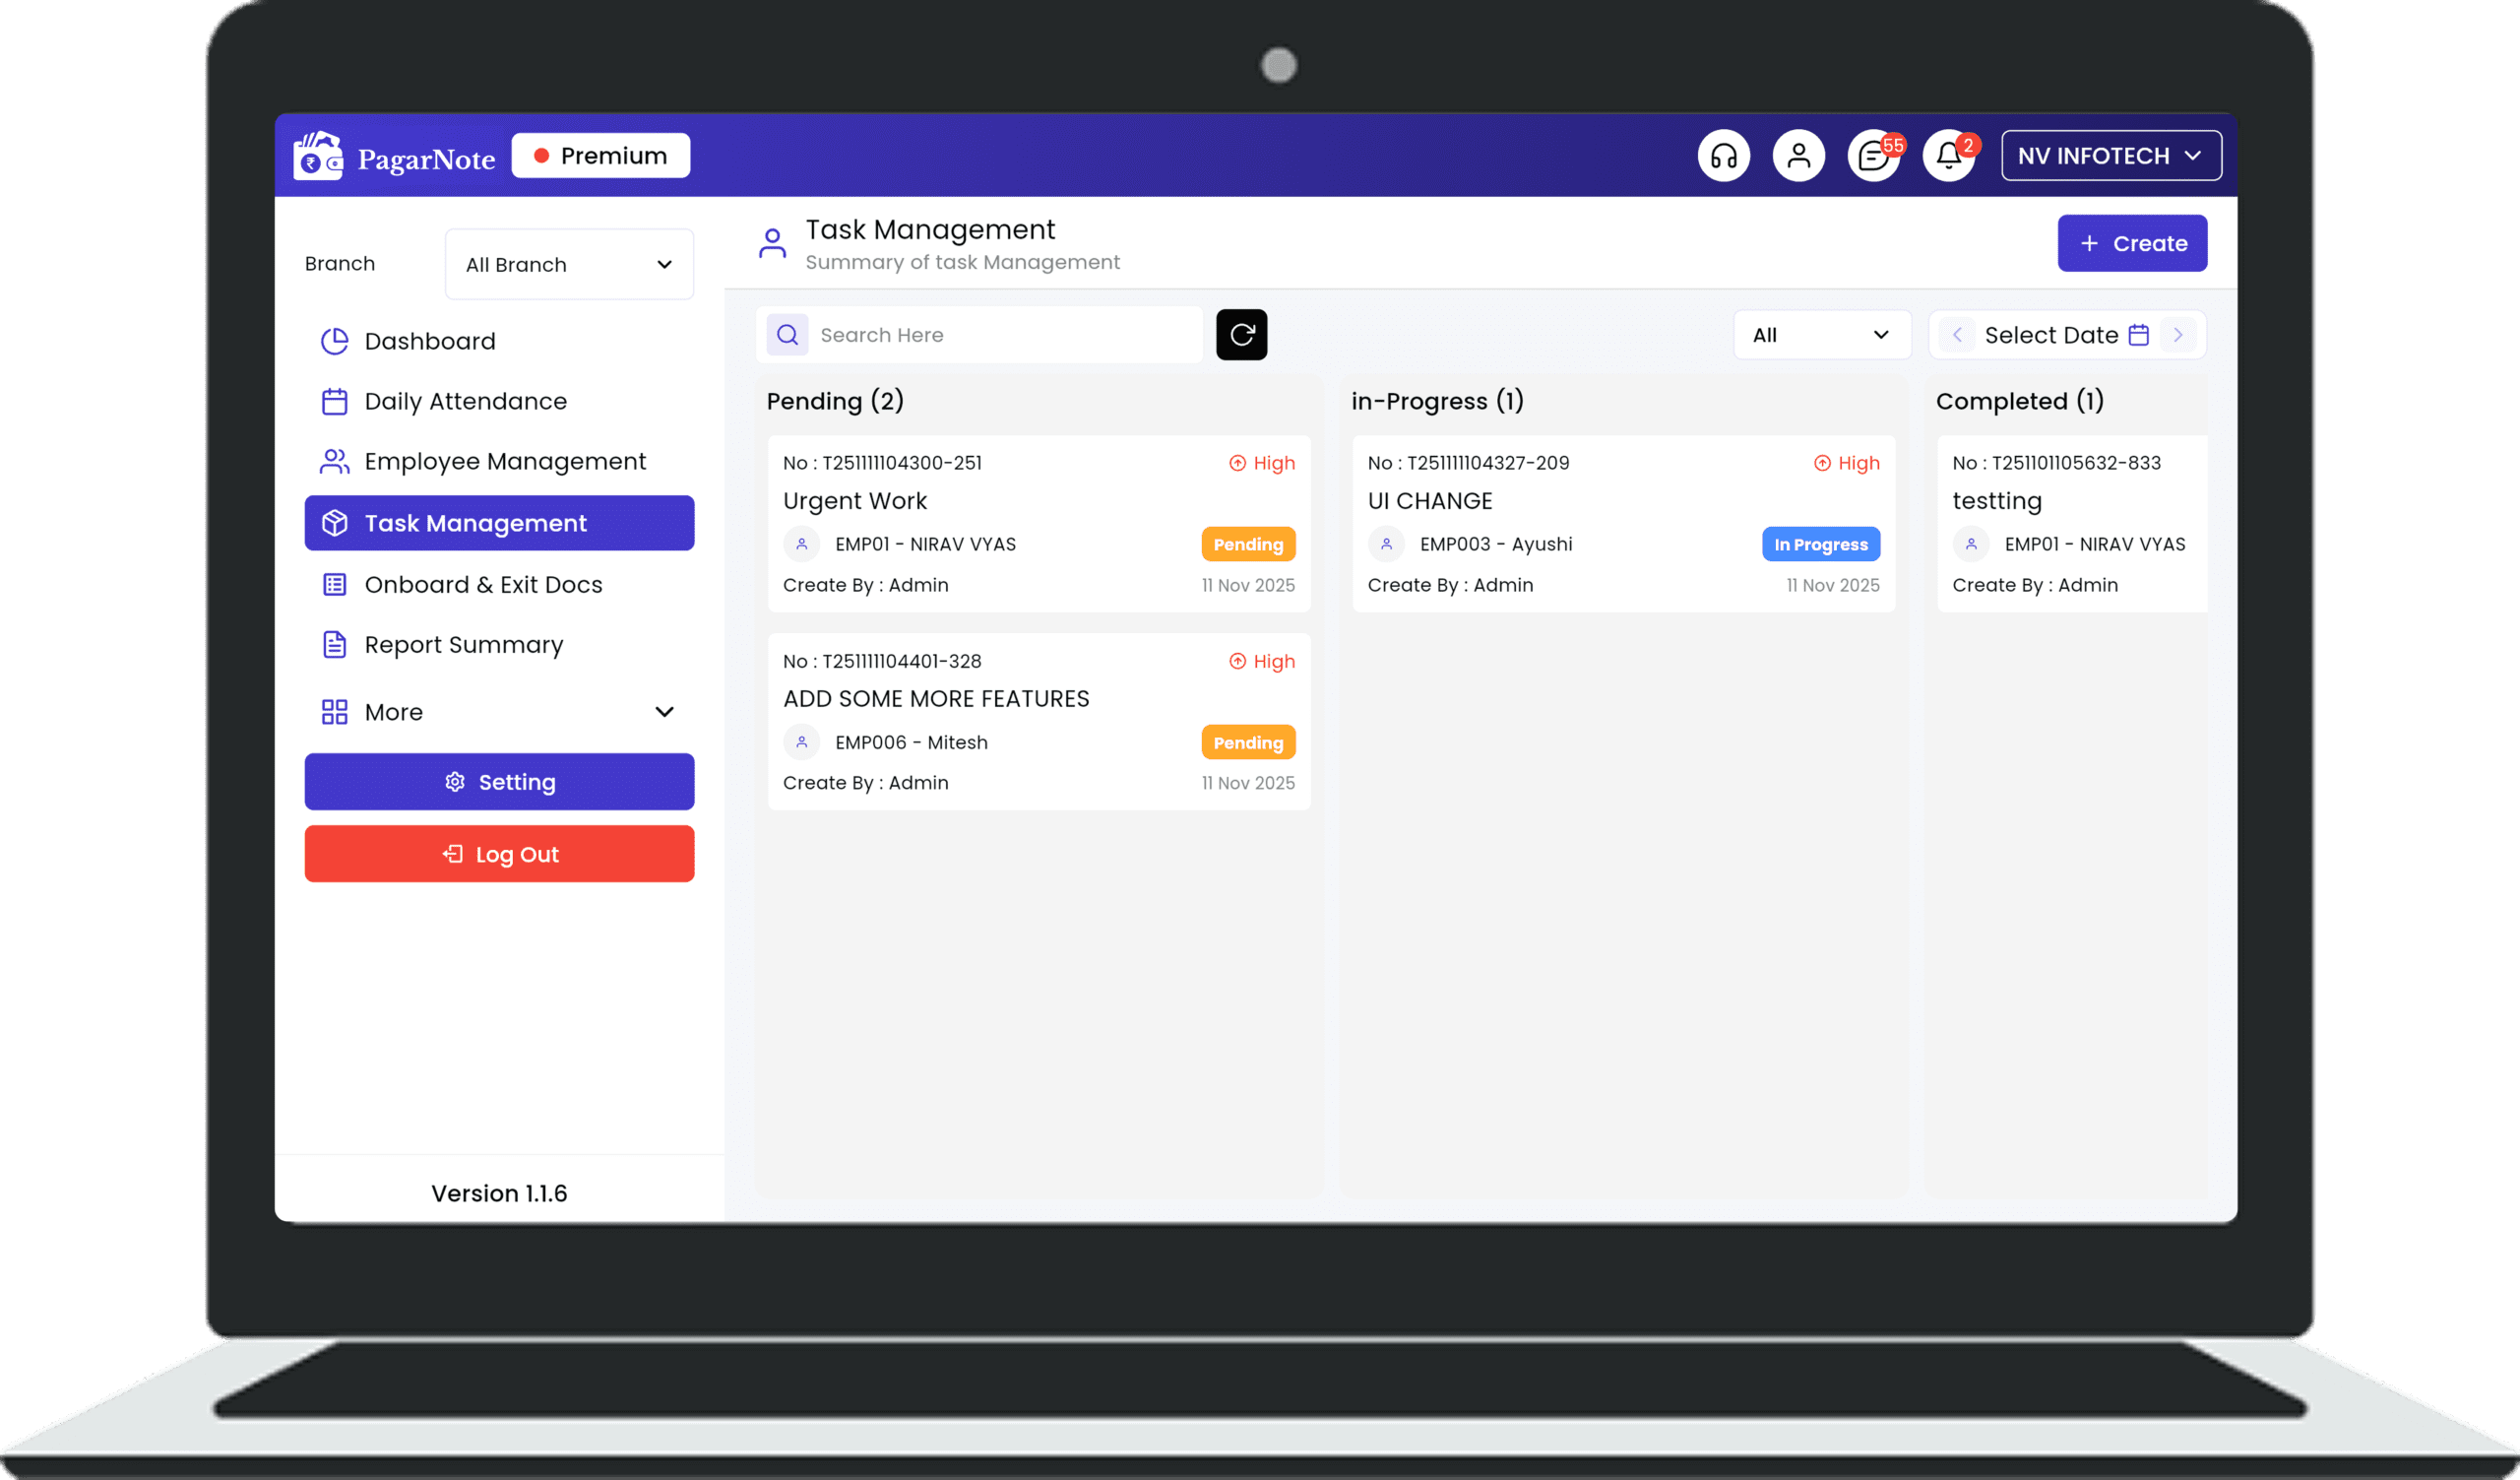Open the ADD SOME MORE FEATURES title
The image size is (2520, 1480).
pyautogui.click(x=936, y=699)
